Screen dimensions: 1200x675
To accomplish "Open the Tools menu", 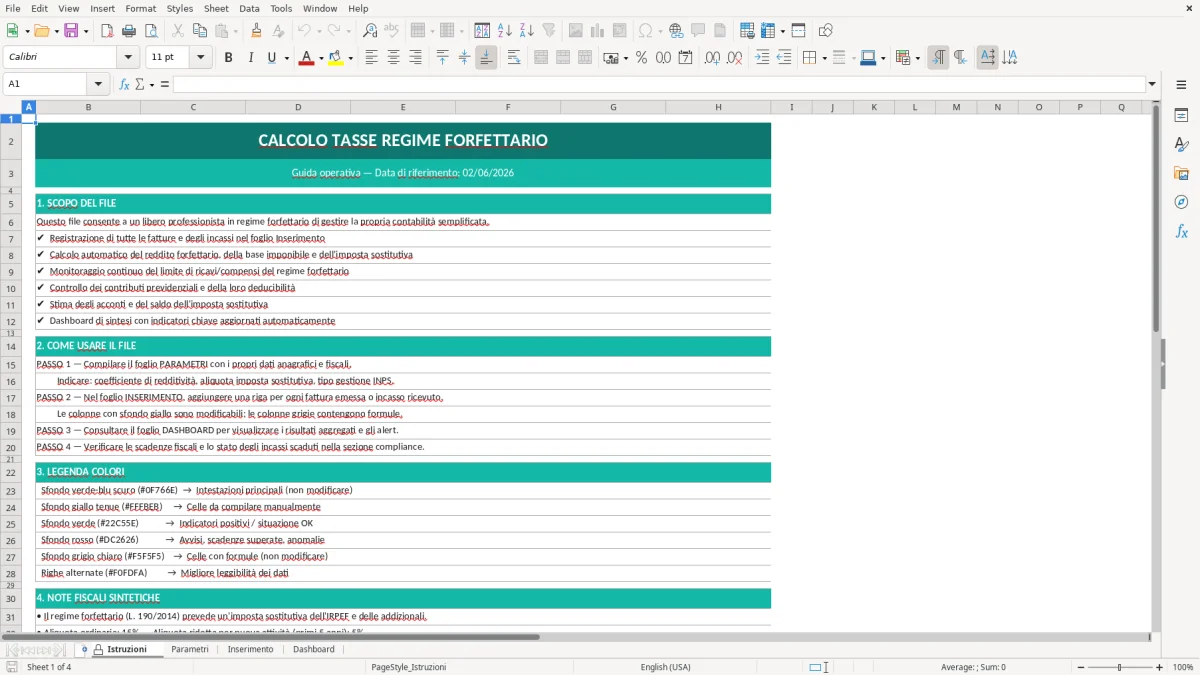I will pos(281,8).
